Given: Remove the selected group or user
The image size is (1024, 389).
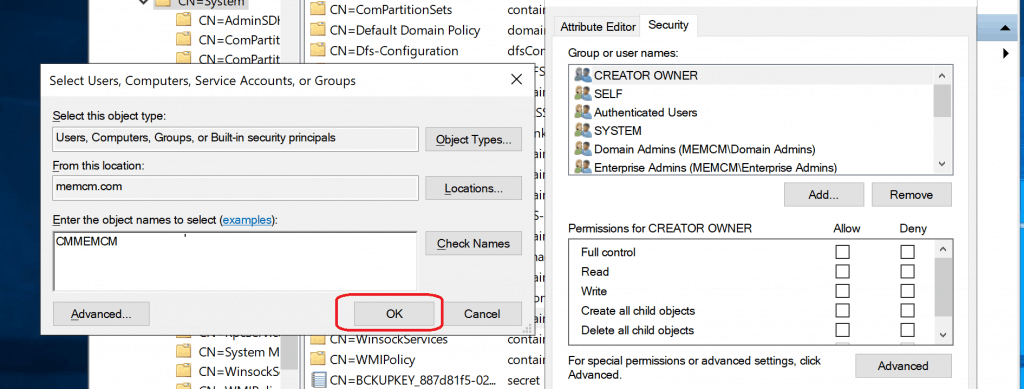Looking at the screenshot, I should click(x=911, y=194).
